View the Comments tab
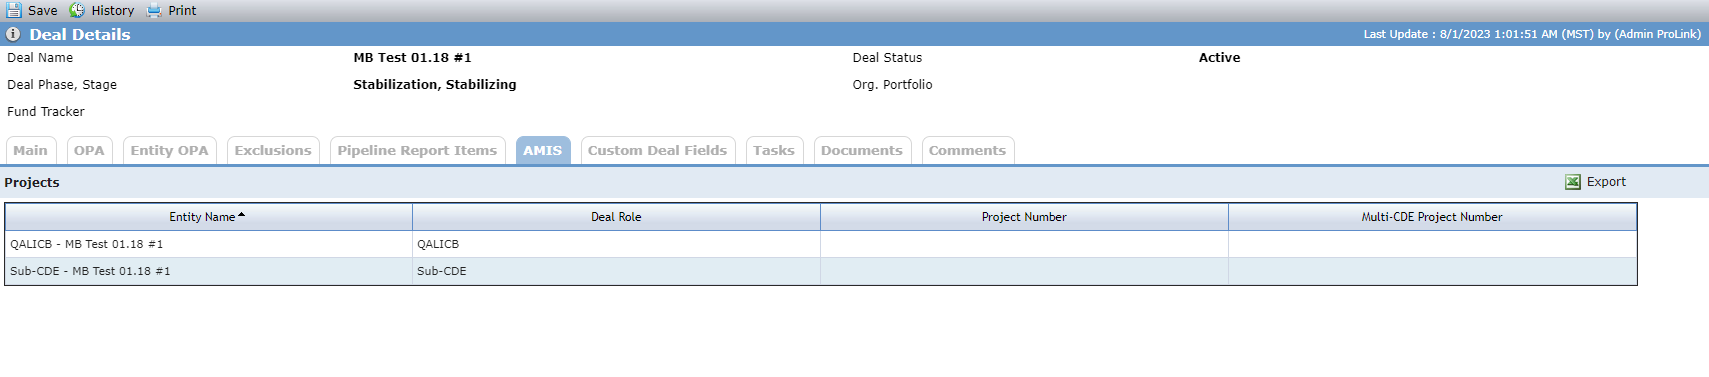Screen dimensions: 1709x377 (967, 150)
